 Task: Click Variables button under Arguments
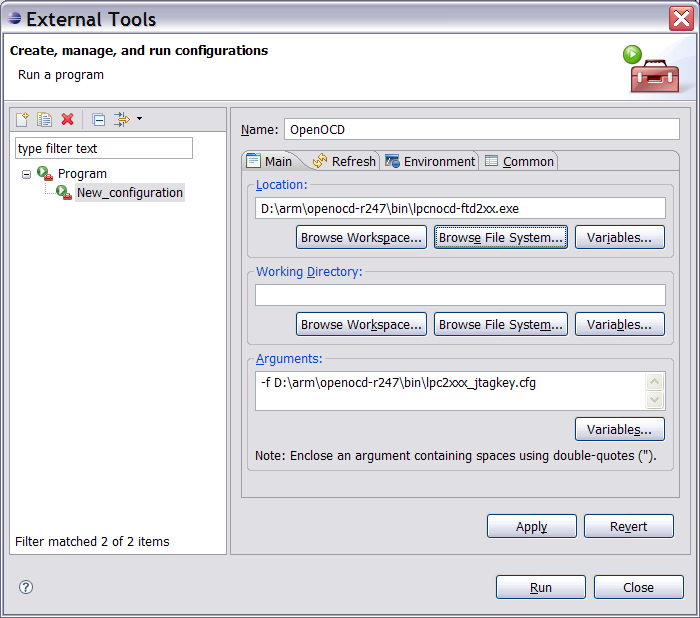620,429
